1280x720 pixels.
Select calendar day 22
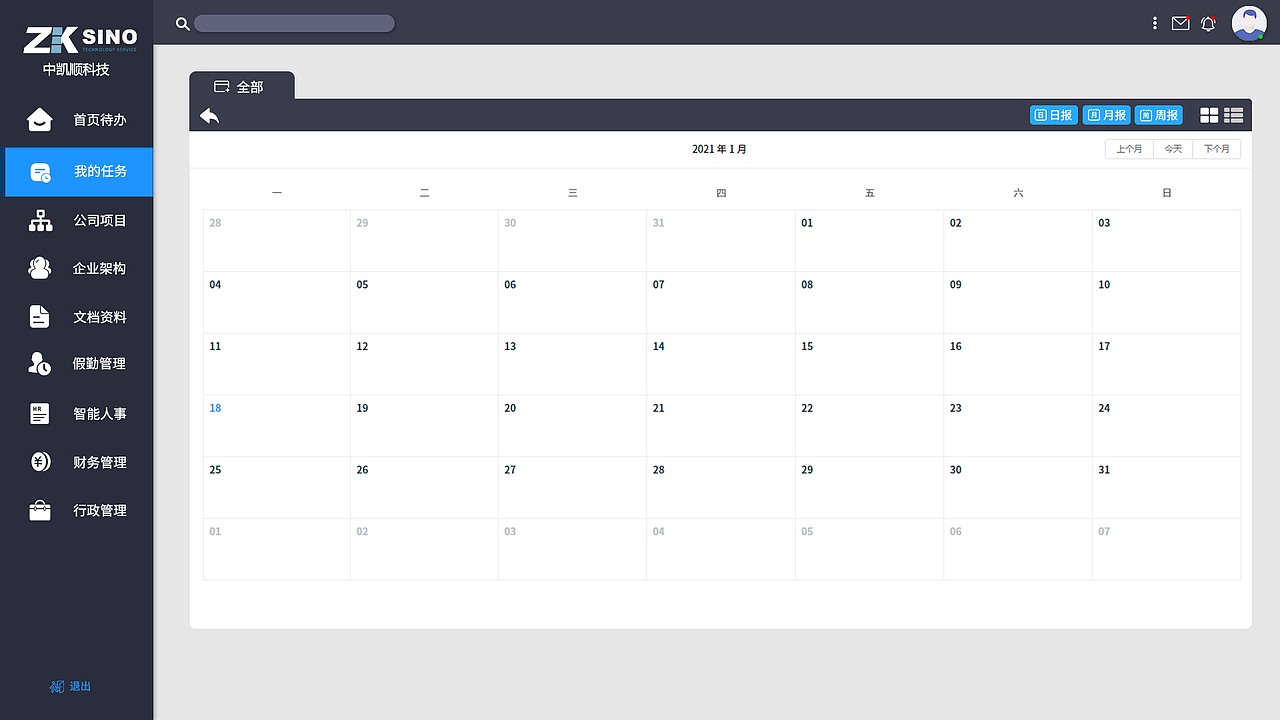869,426
